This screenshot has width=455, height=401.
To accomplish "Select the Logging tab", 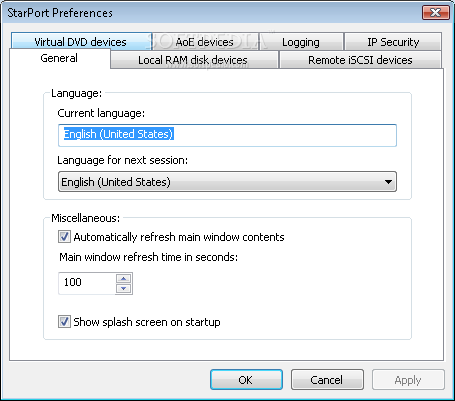I will point(301,41).
